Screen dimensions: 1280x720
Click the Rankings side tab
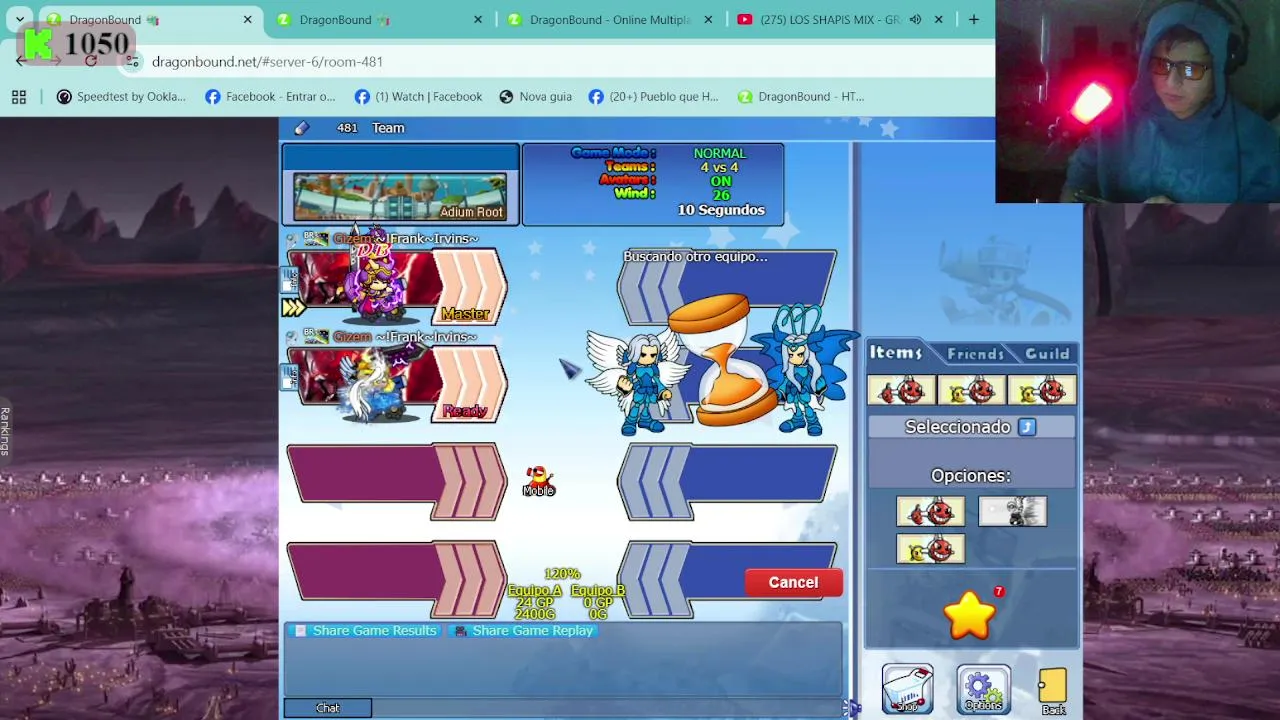pyautogui.click(x=4, y=430)
